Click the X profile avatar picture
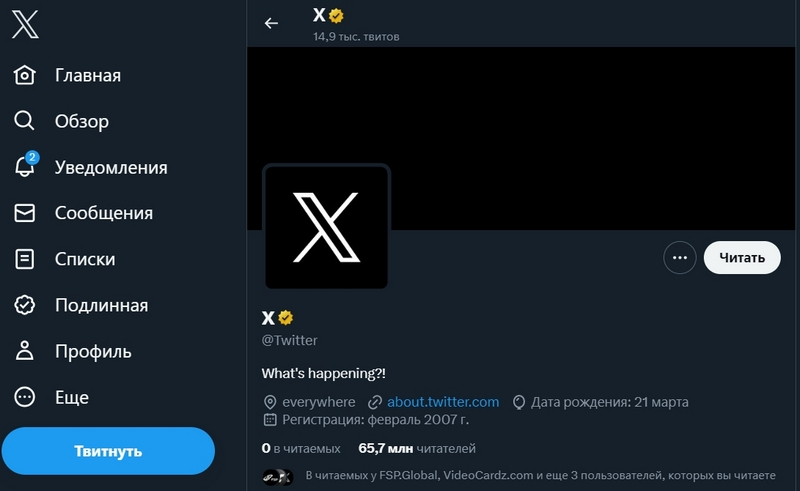800x491 pixels. pyautogui.click(x=326, y=227)
